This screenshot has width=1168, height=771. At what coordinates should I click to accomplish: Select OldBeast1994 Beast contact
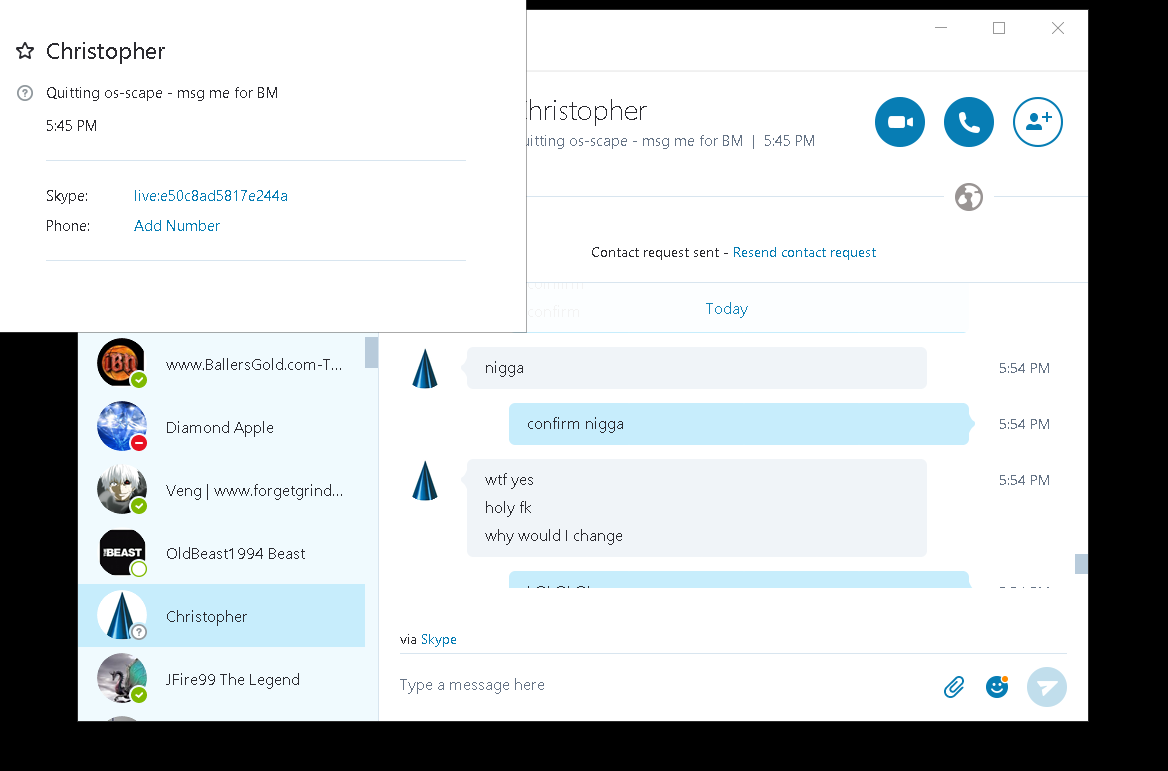(x=222, y=553)
